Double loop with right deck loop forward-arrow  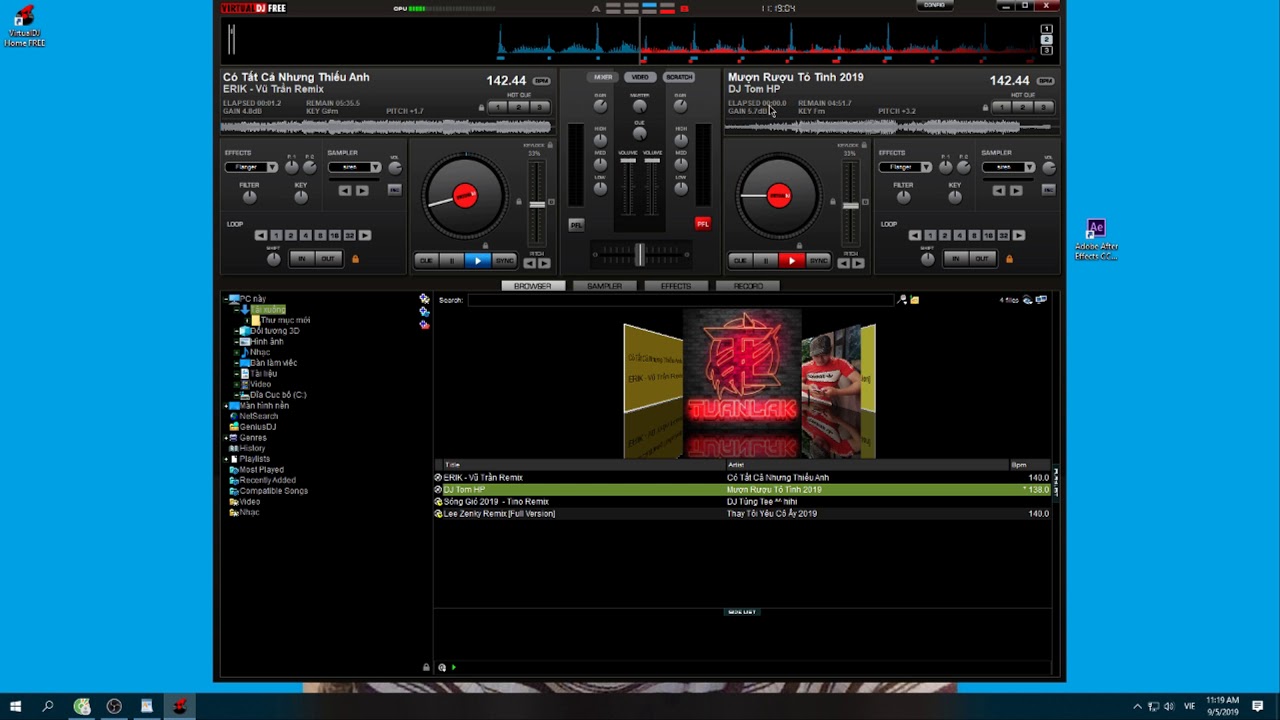[1018, 235]
